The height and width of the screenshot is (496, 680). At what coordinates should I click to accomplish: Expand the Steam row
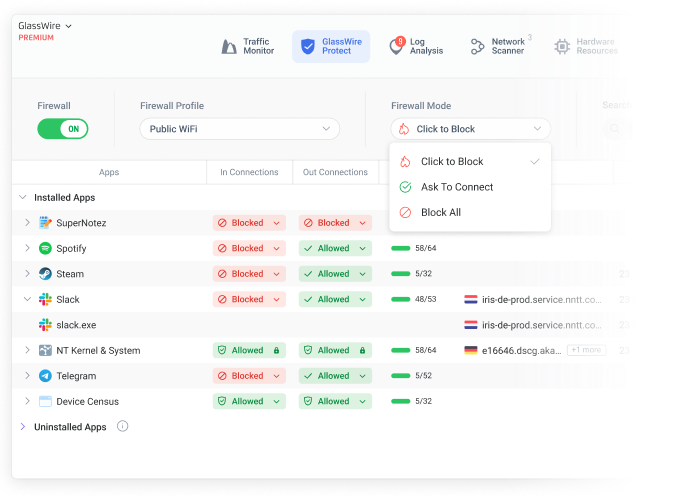pyautogui.click(x=27, y=274)
